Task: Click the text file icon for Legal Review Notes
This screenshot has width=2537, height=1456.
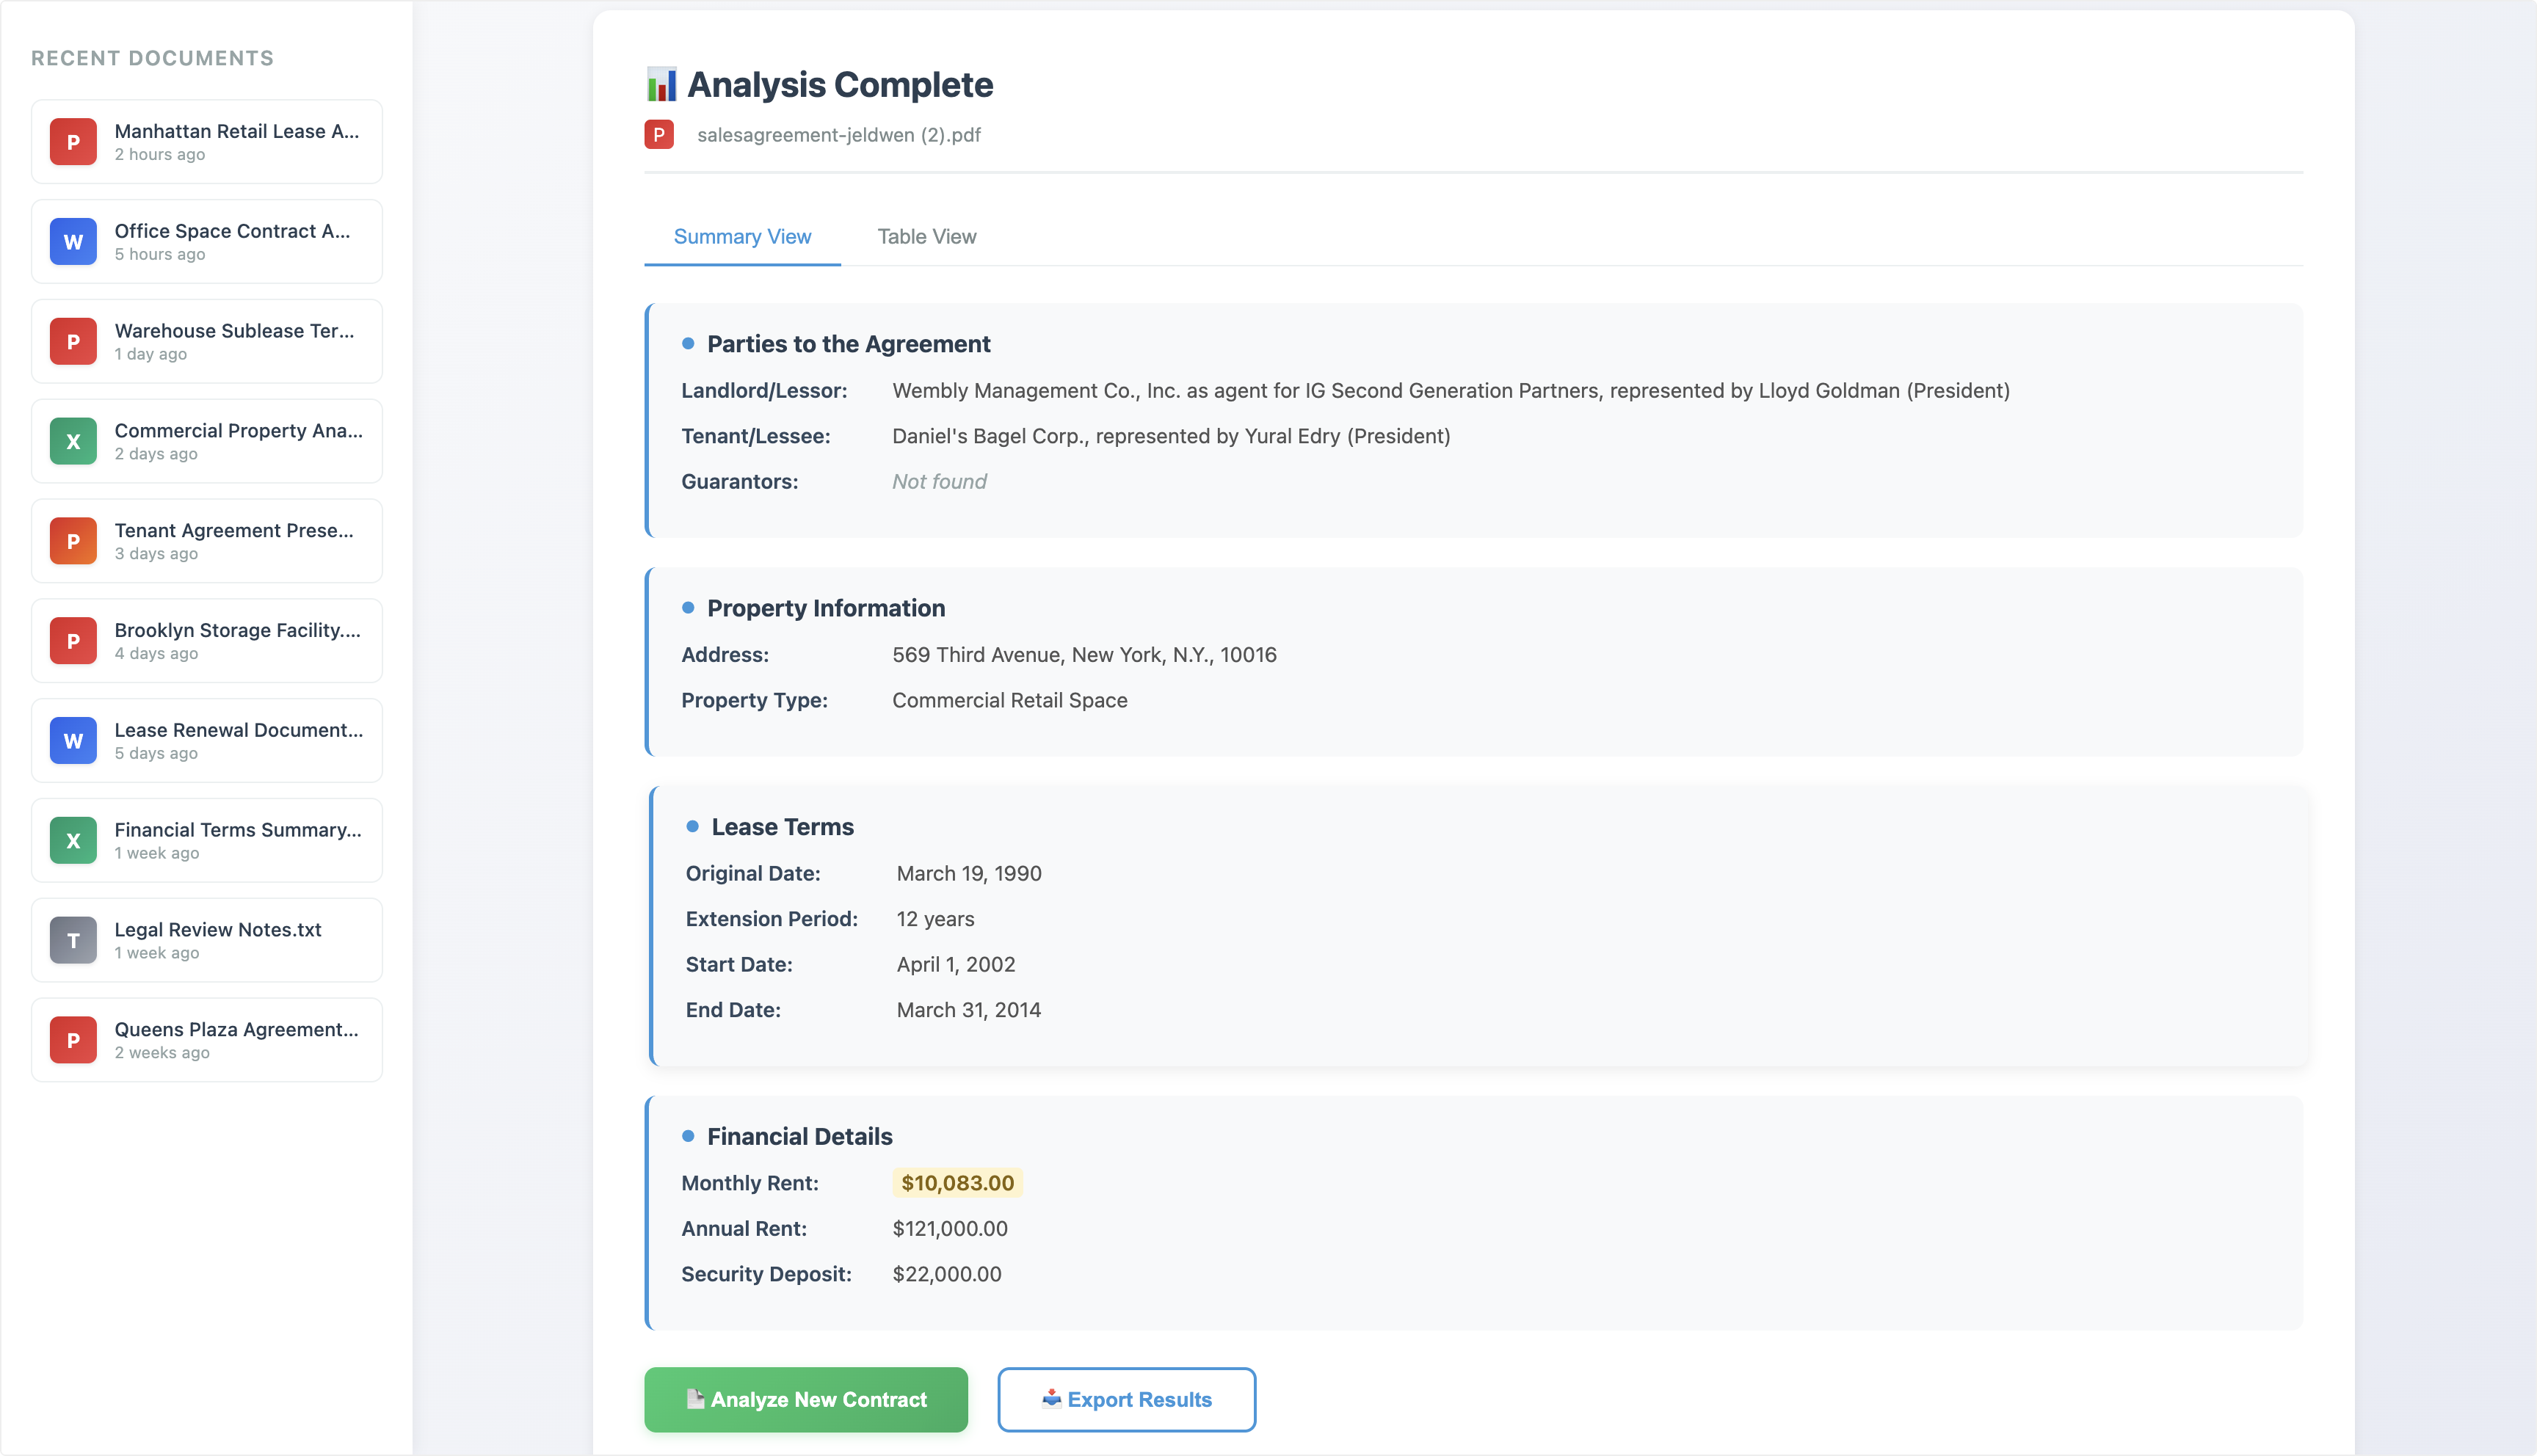Action: 73,940
